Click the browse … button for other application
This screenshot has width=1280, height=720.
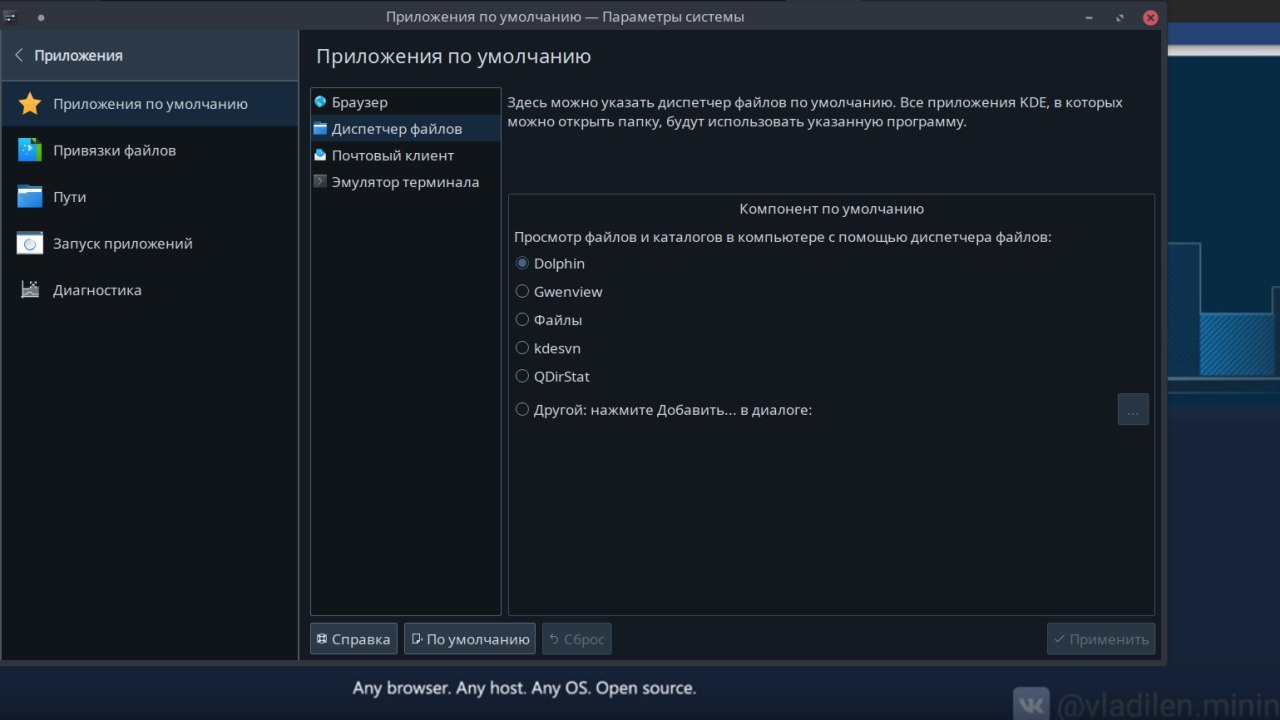click(1133, 409)
